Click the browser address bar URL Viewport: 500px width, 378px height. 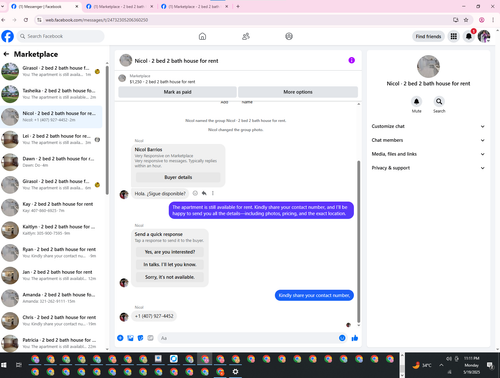point(97,20)
